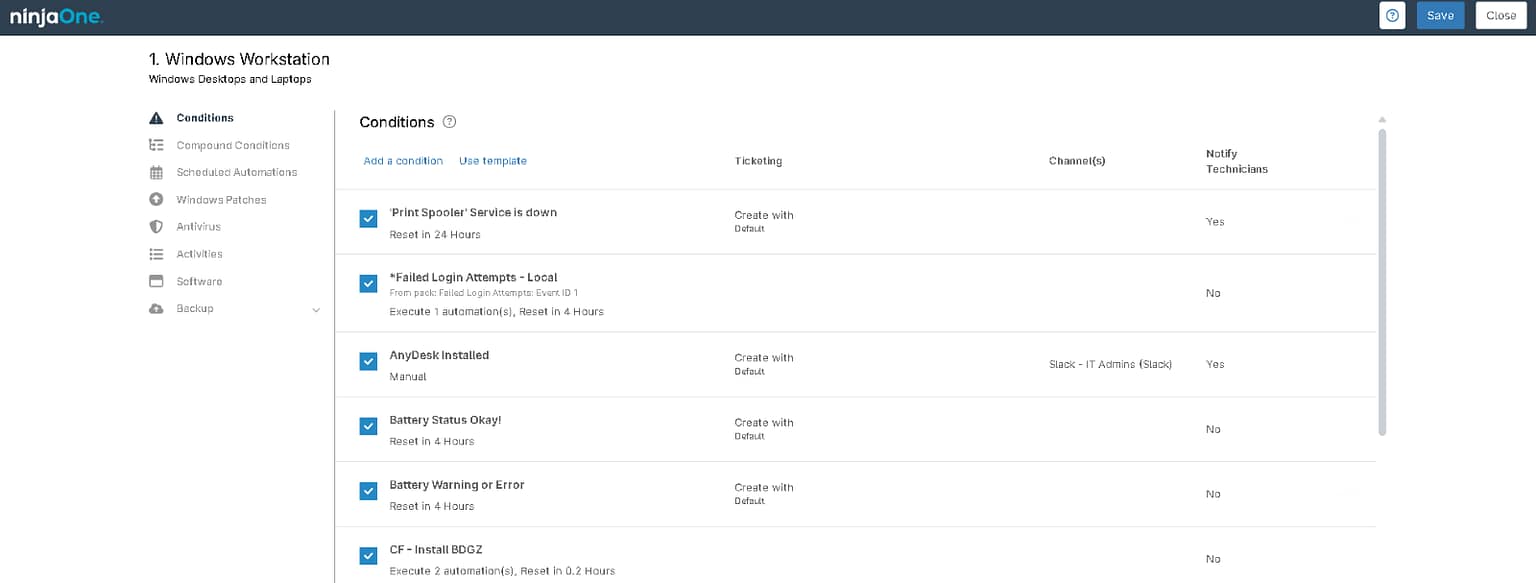Click the Add a condition link
Image resolution: width=1536 pixels, height=583 pixels.
tap(403, 161)
